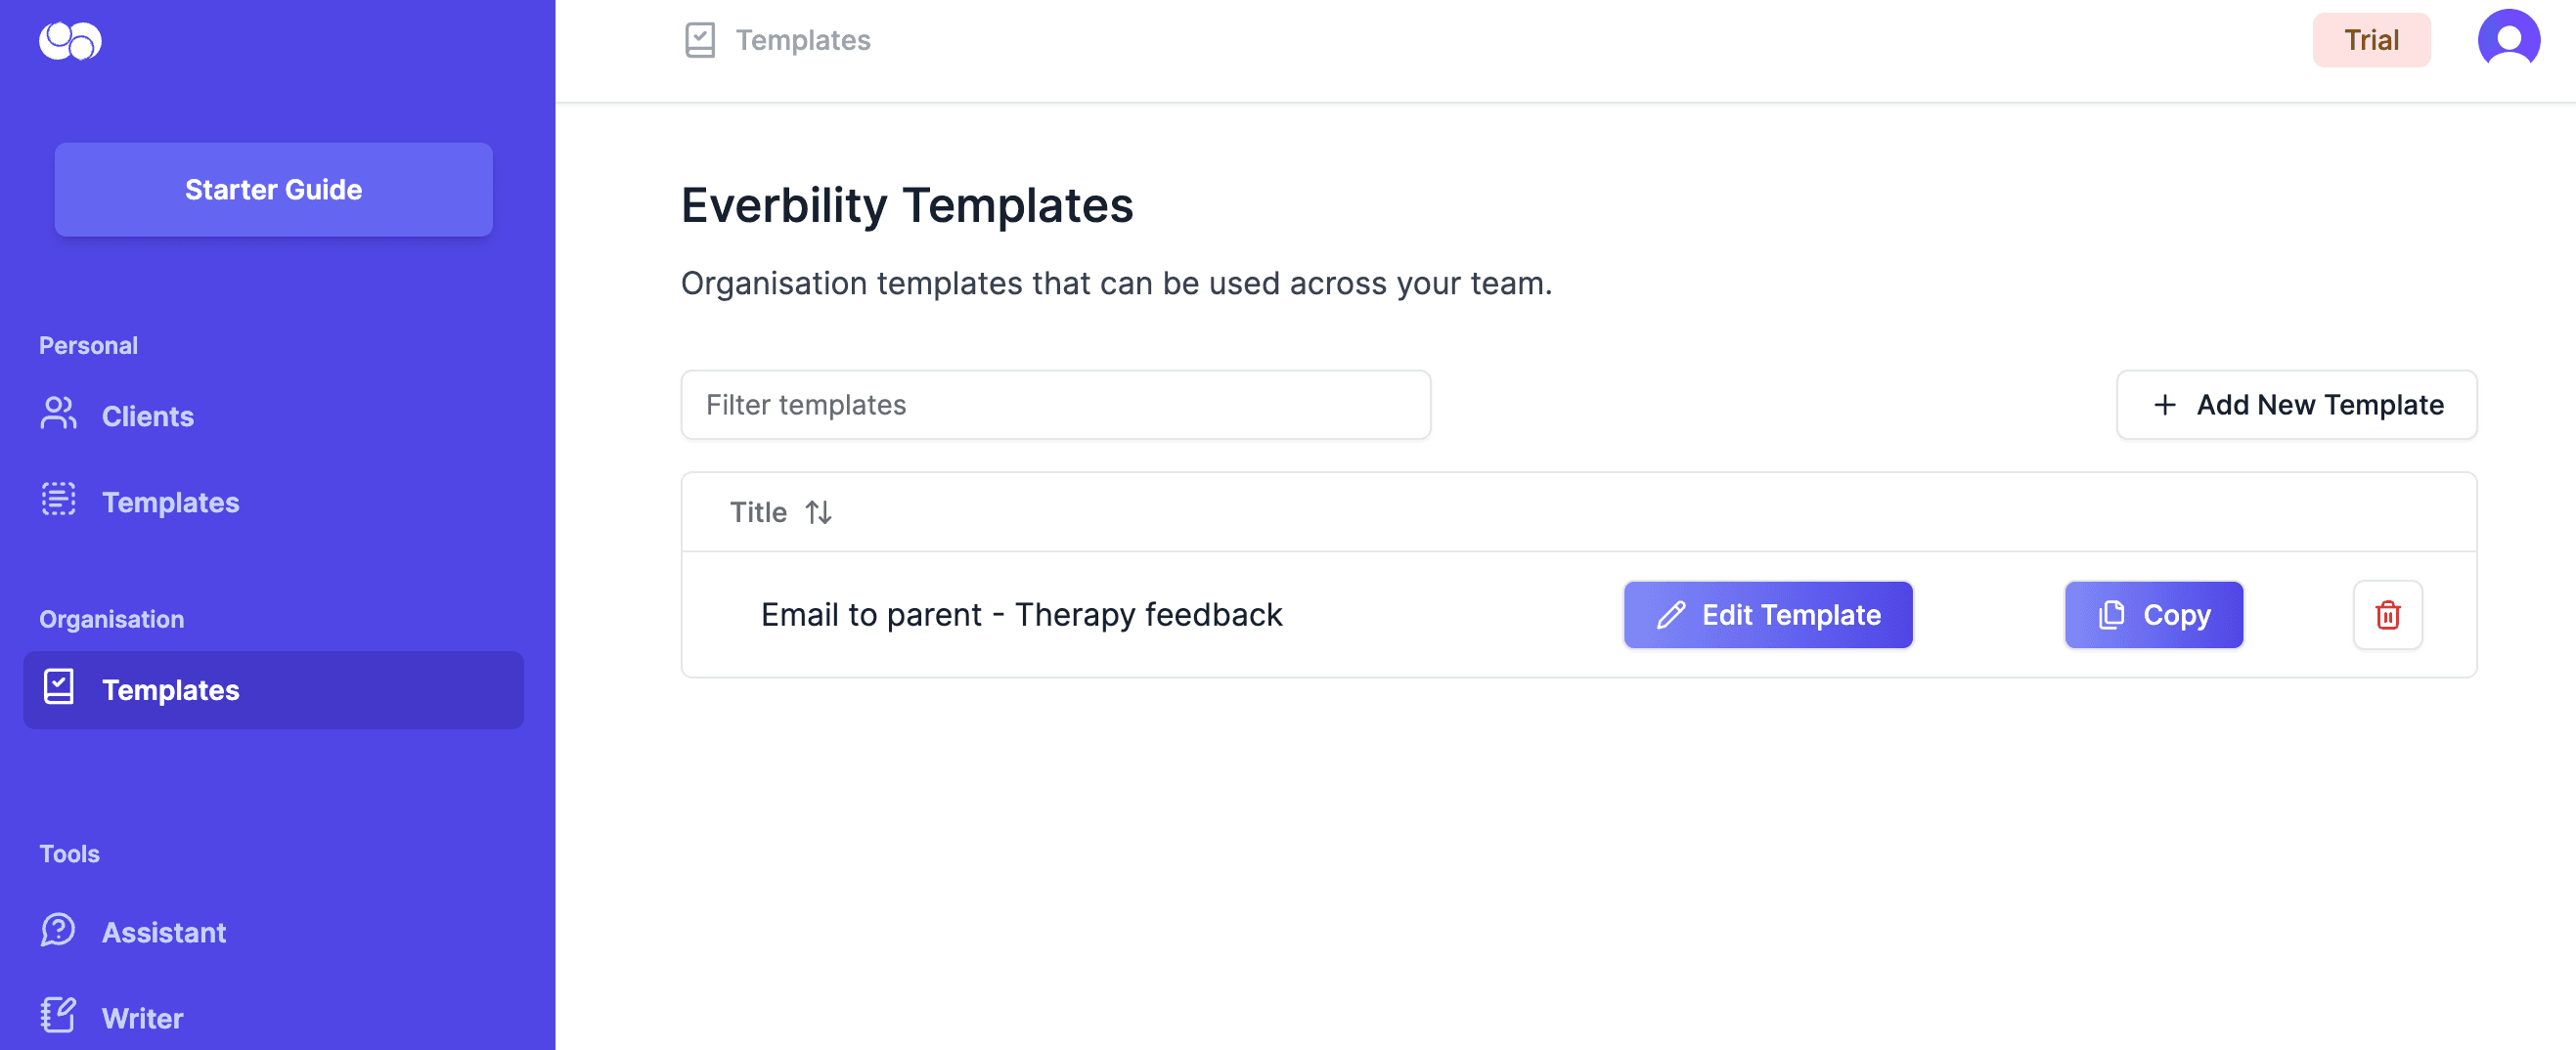The width and height of the screenshot is (2576, 1050).
Task: Focus the Filter templates field
Action: 1055,405
